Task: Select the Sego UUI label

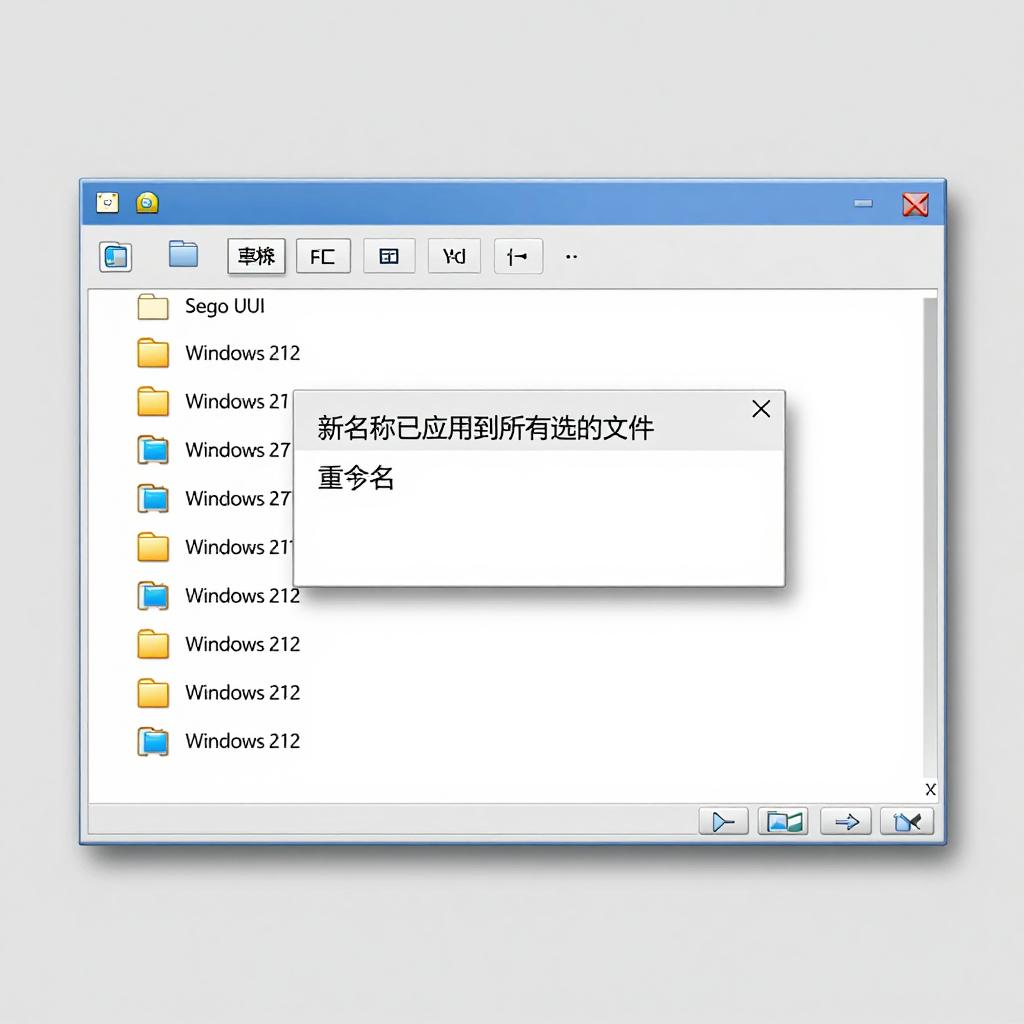Action: coord(225,306)
